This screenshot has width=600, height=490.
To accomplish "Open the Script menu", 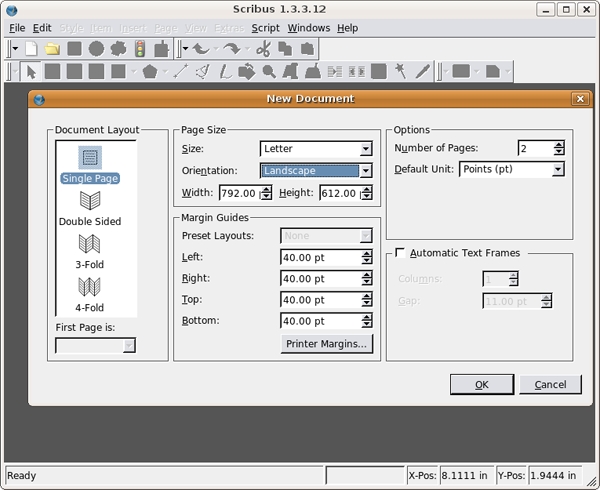I will tap(265, 28).
